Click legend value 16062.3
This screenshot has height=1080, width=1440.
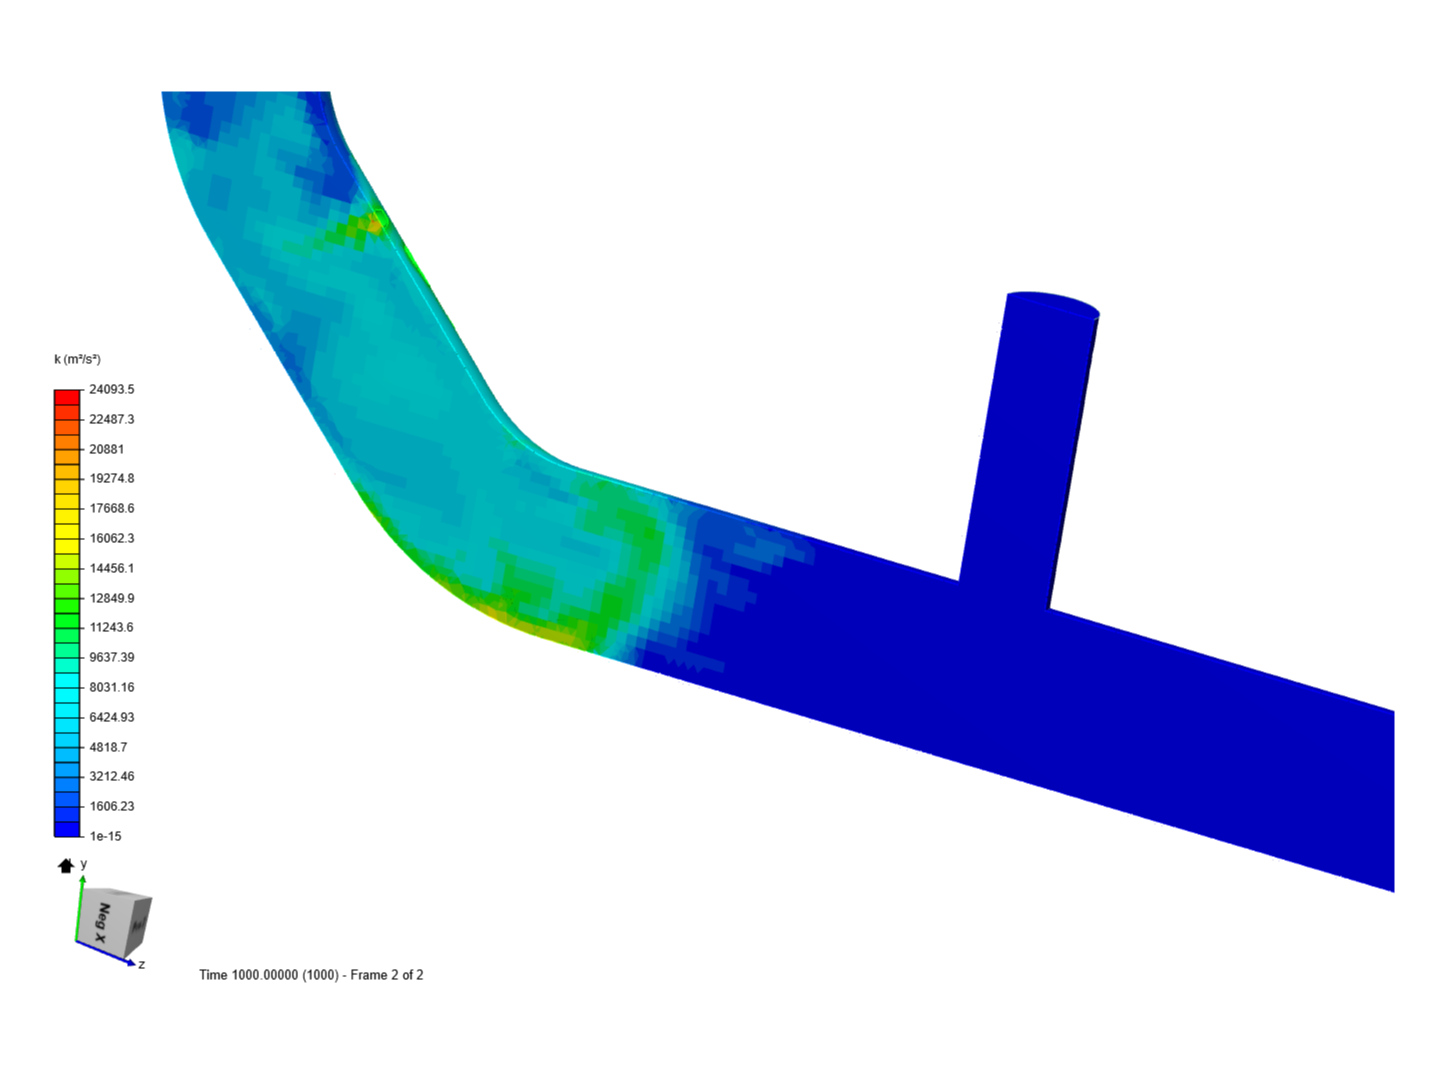coord(111,538)
